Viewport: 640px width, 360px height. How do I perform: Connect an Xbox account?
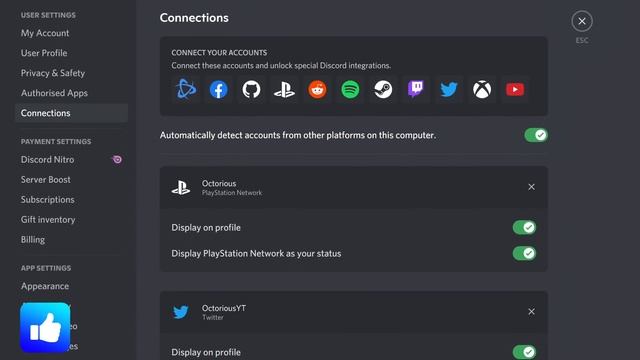(482, 89)
